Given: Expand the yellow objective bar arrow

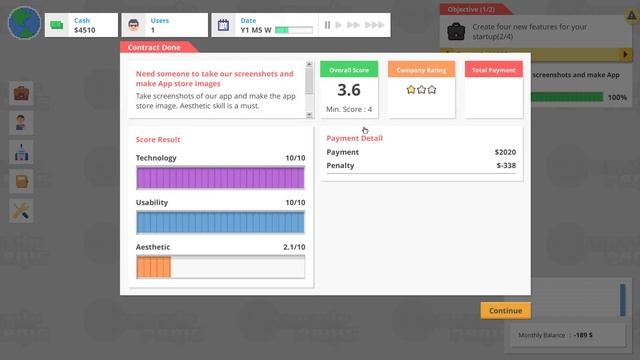Looking at the screenshot, I should click(x=625, y=54).
